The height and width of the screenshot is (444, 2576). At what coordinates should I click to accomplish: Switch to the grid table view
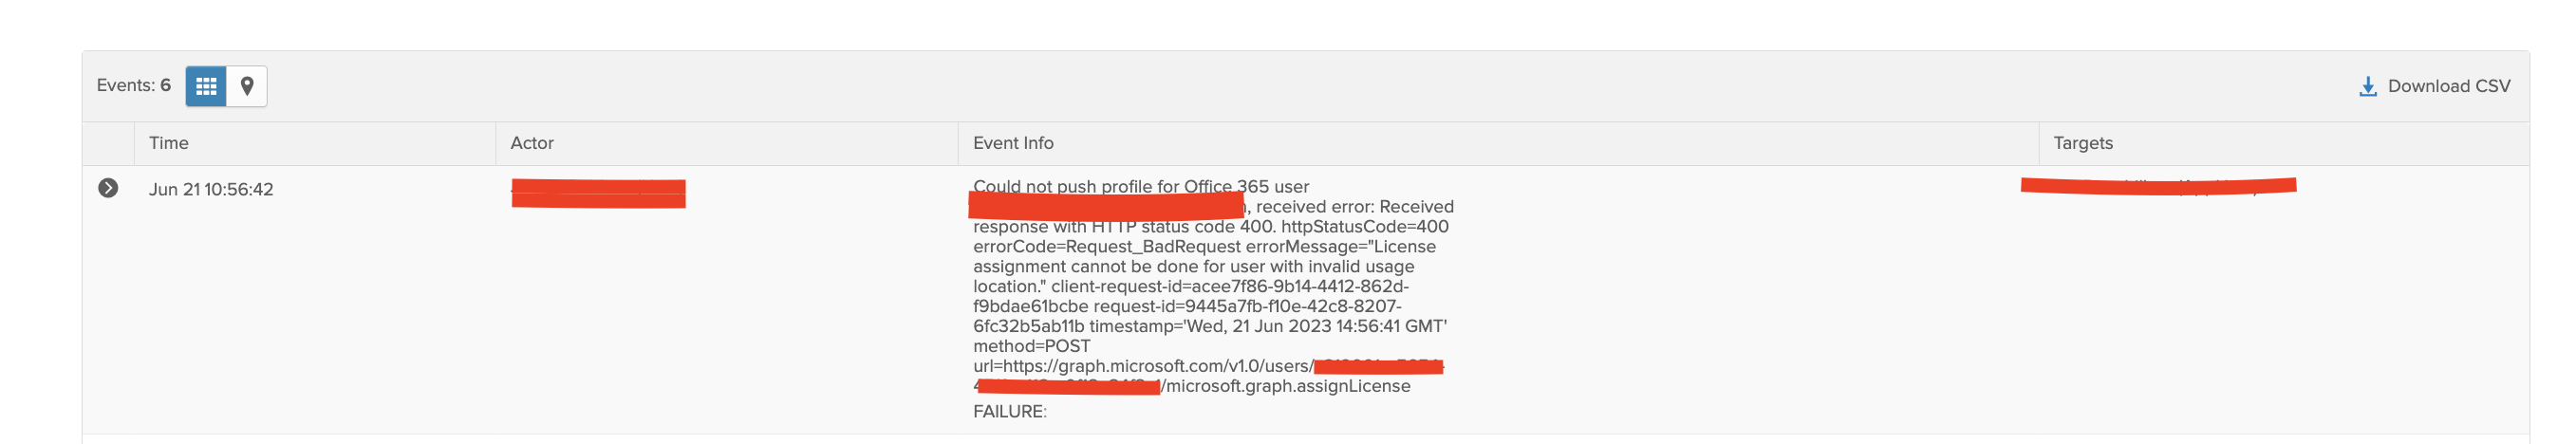click(x=206, y=86)
